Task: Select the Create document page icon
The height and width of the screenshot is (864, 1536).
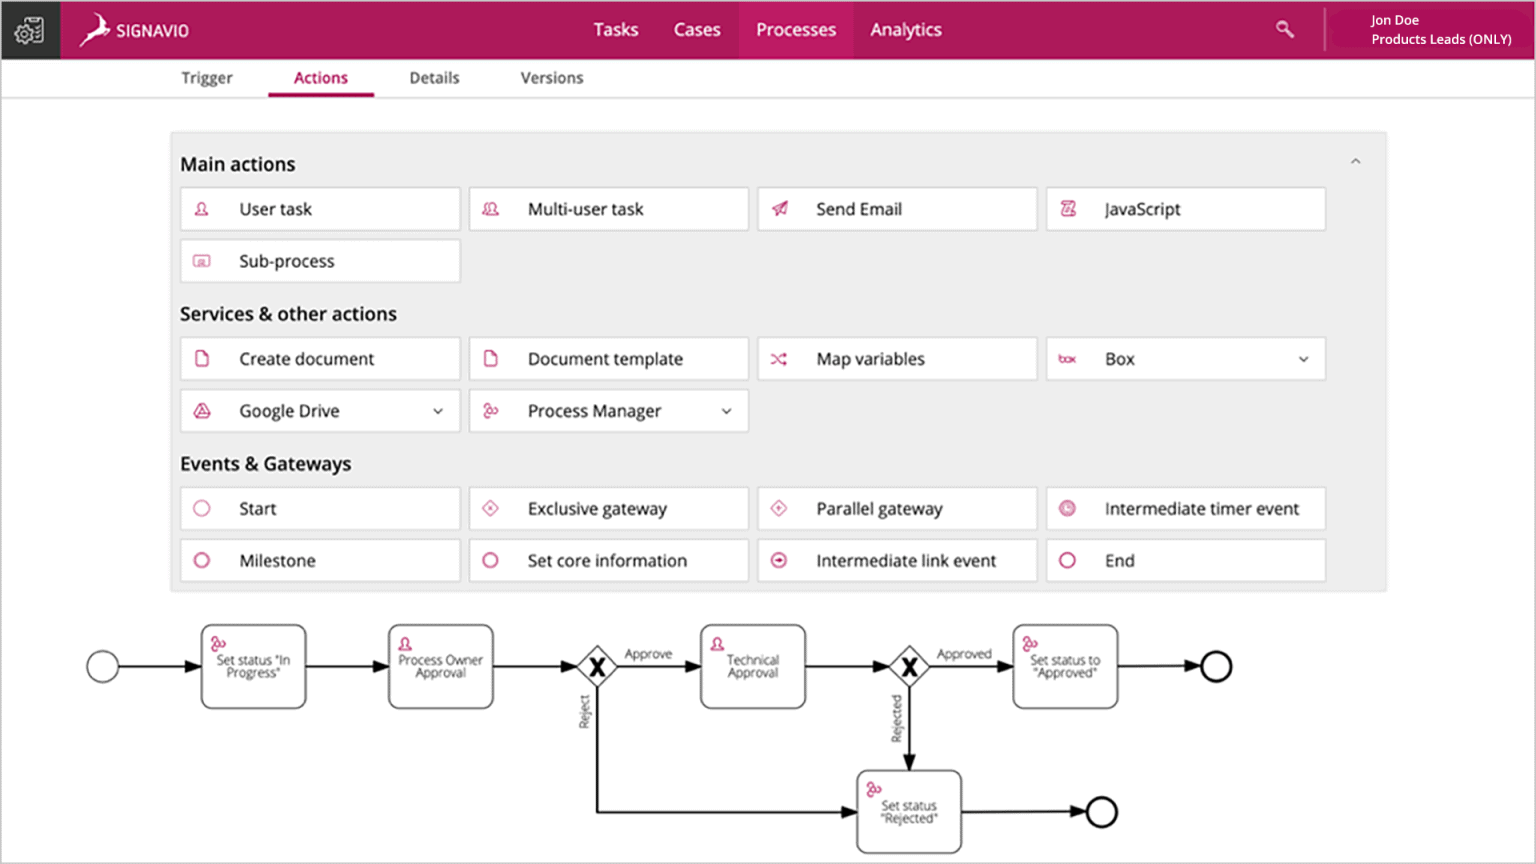Action: point(202,358)
